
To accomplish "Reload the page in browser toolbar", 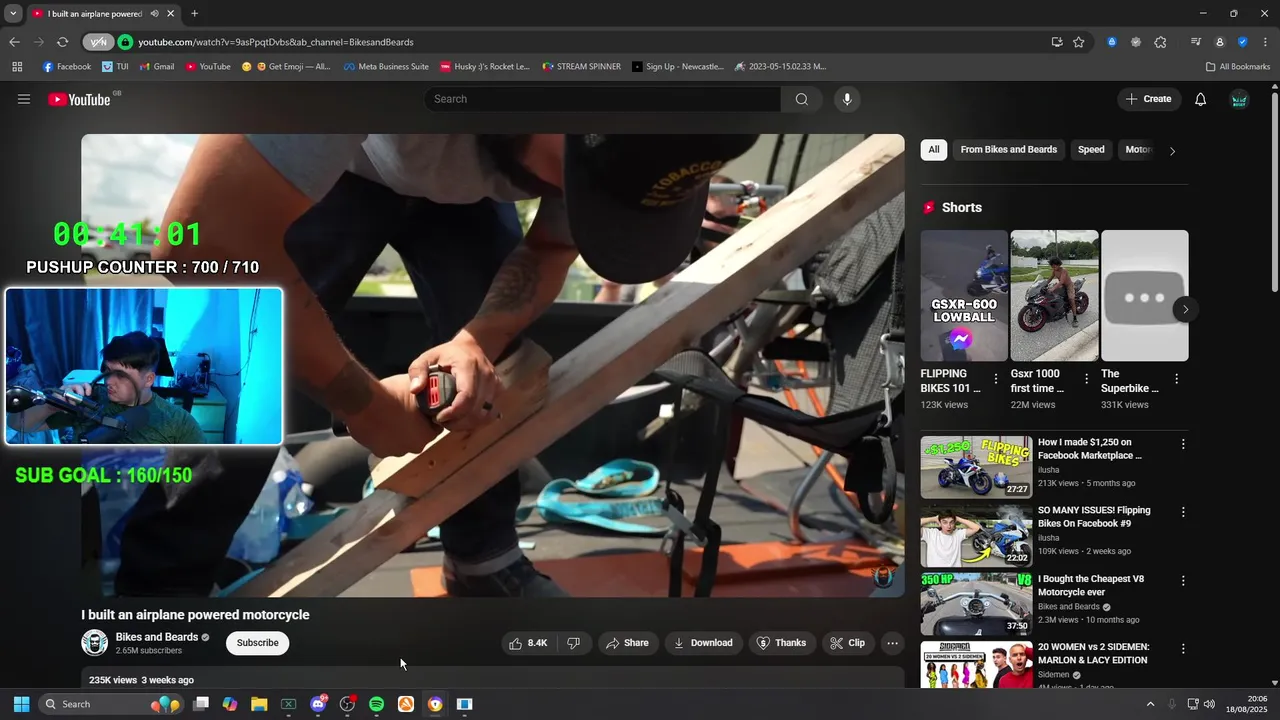I will coord(62,42).
